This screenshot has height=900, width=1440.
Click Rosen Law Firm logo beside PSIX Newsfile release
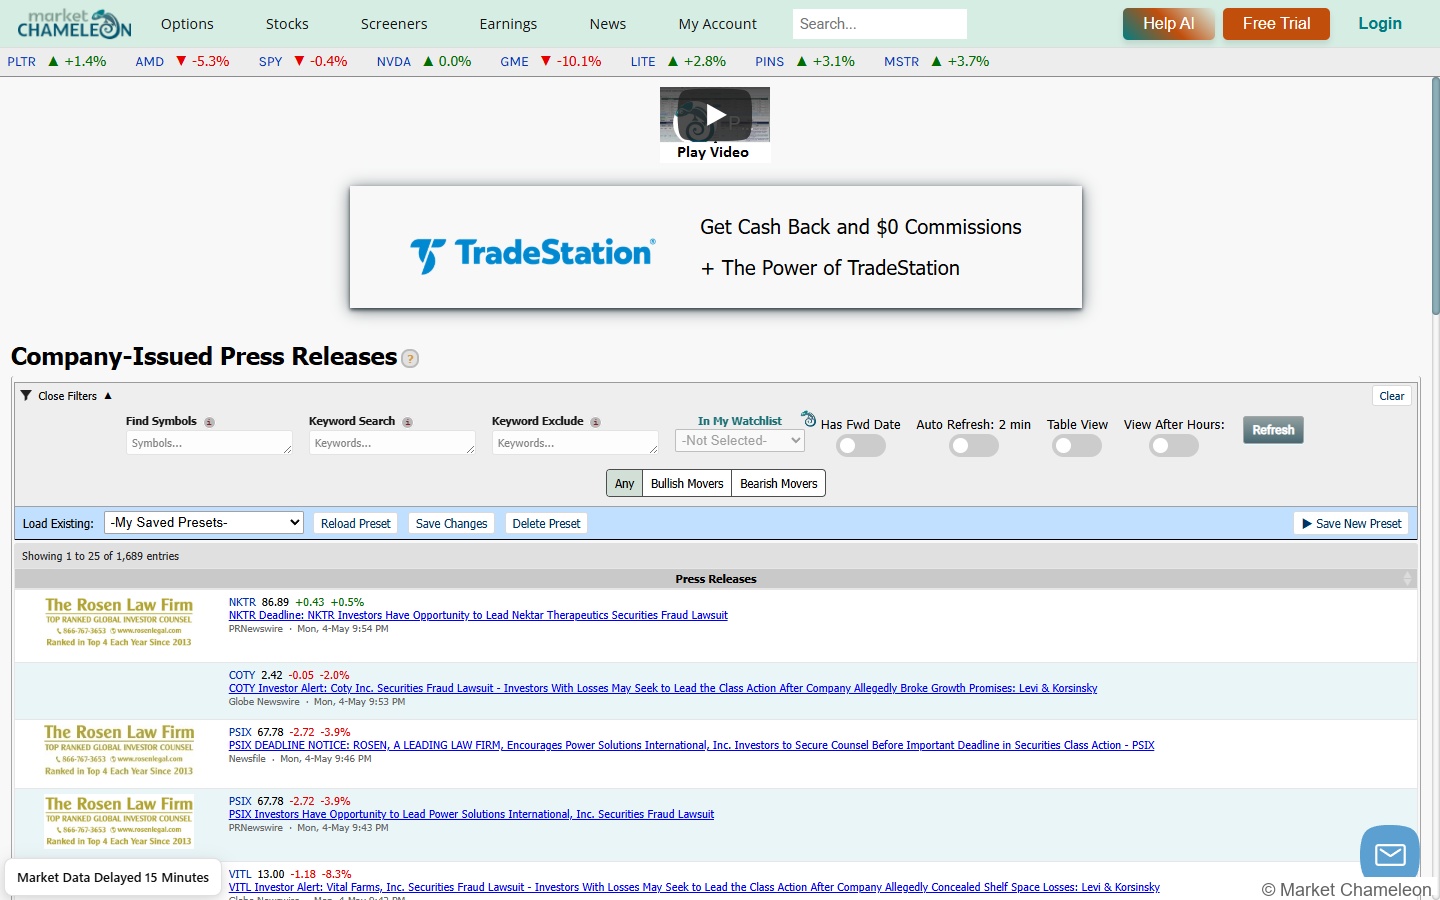(119, 750)
